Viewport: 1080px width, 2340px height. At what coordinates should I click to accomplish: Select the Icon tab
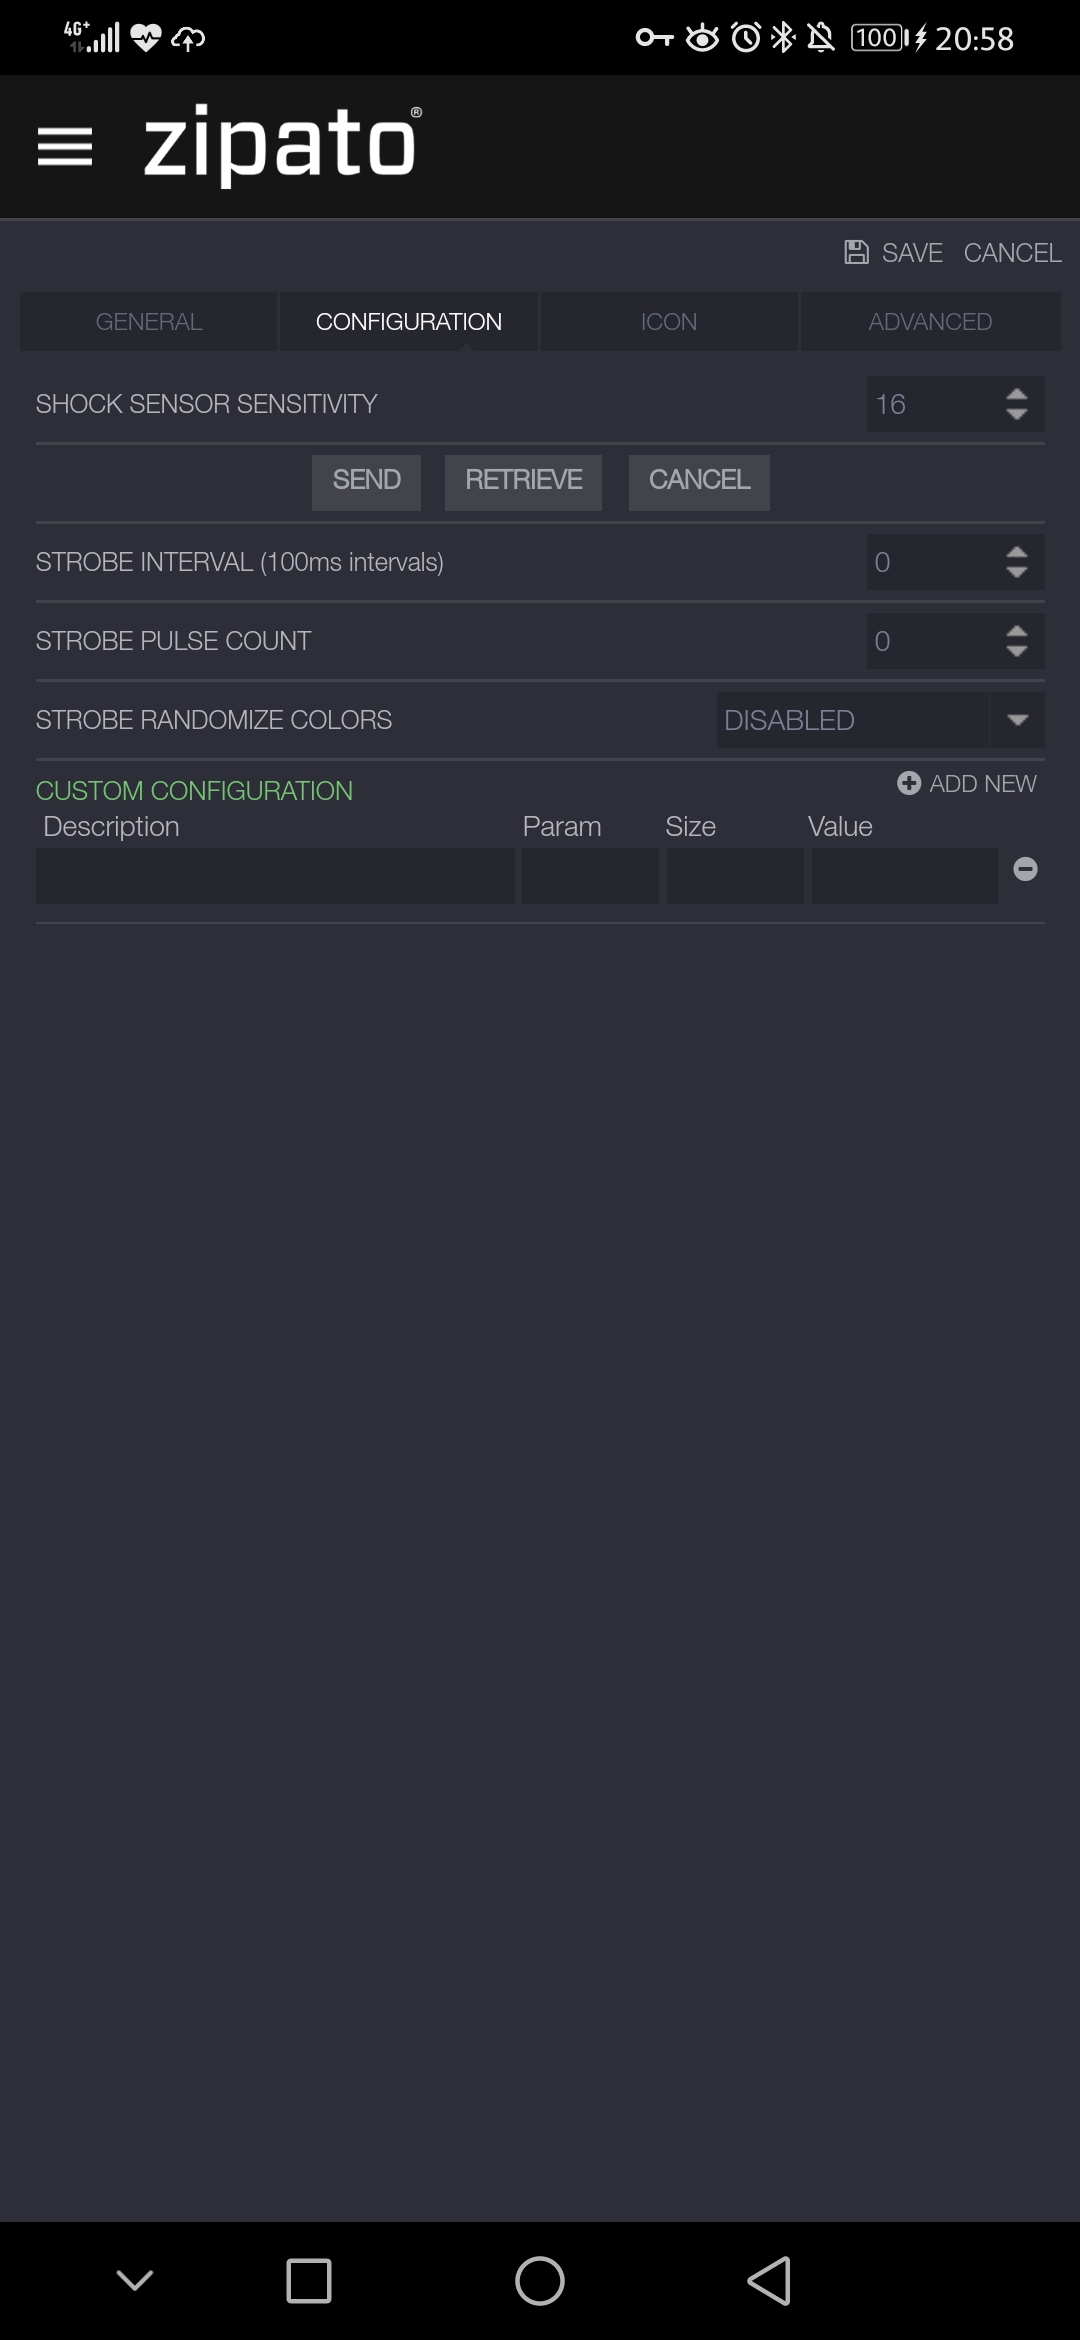point(669,321)
